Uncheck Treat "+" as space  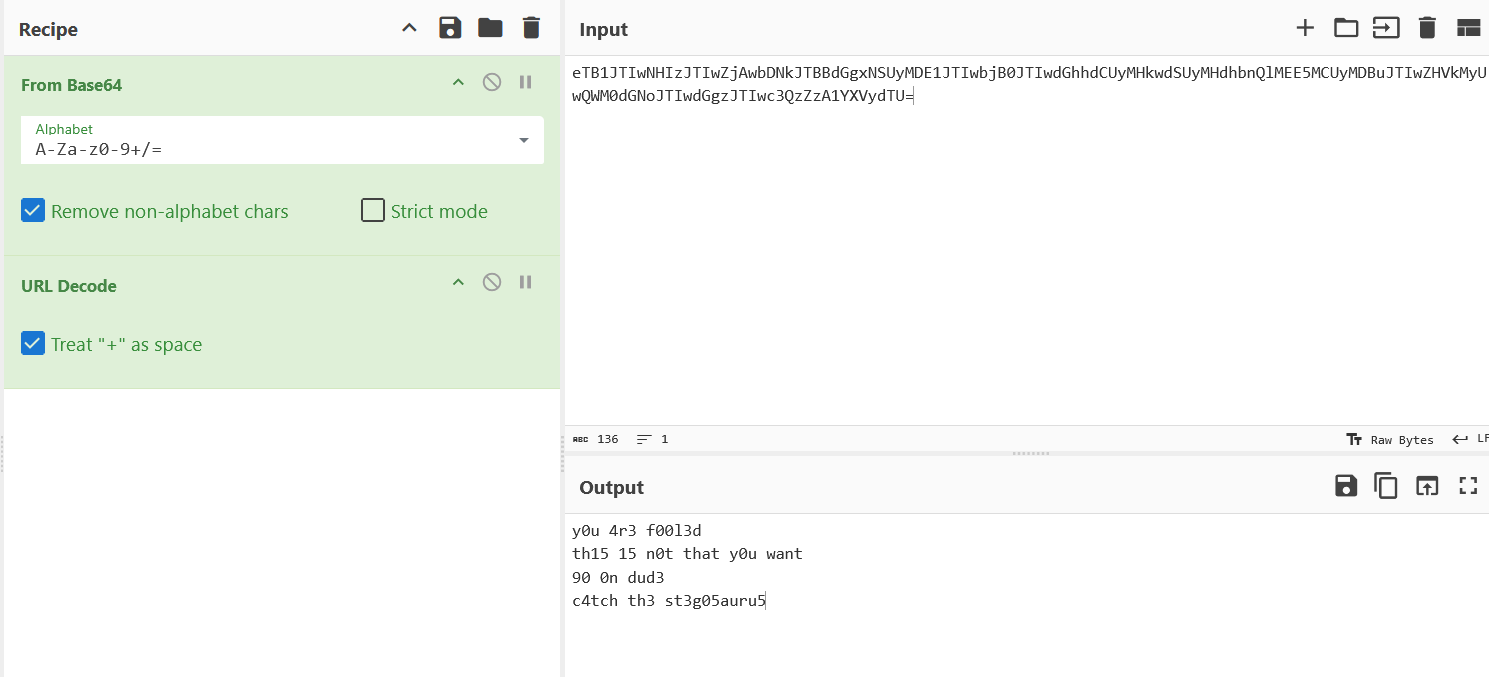coord(33,344)
